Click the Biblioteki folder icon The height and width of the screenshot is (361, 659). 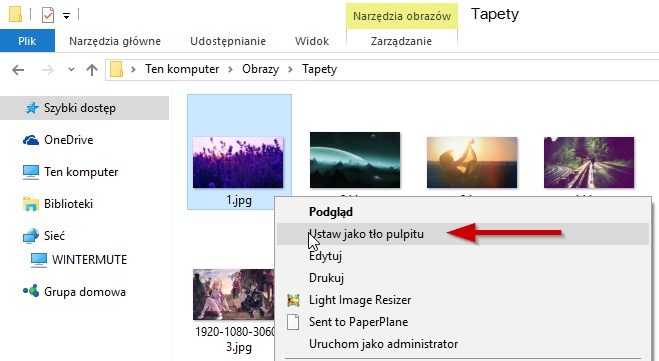(31, 204)
